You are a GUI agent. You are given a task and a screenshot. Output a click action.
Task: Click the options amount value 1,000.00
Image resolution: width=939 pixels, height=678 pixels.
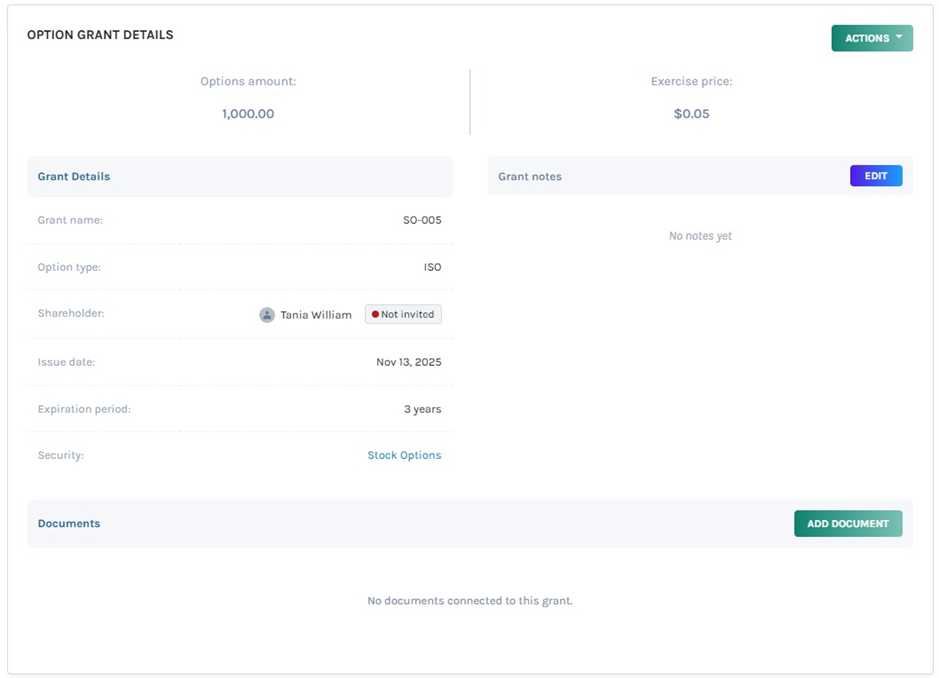[248, 114]
